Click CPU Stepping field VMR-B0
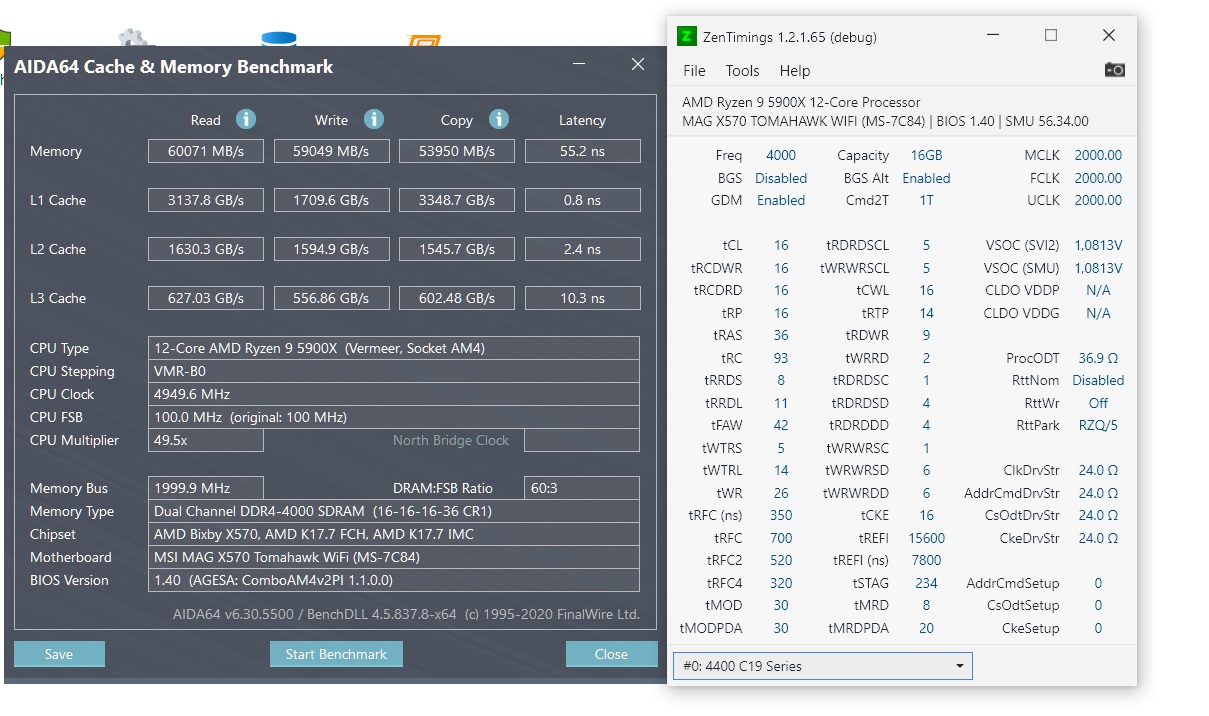This screenshot has height=716, width=1209. [x=394, y=371]
